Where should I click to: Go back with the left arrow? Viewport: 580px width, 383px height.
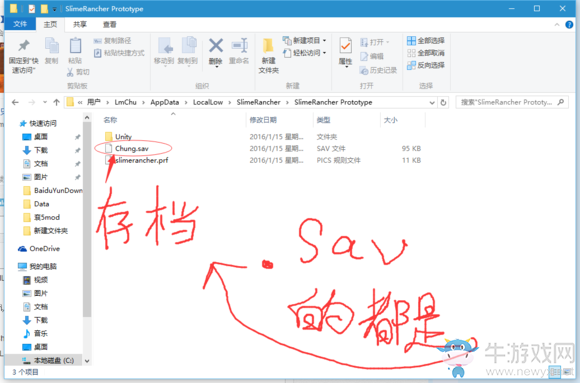pos(15,102)
